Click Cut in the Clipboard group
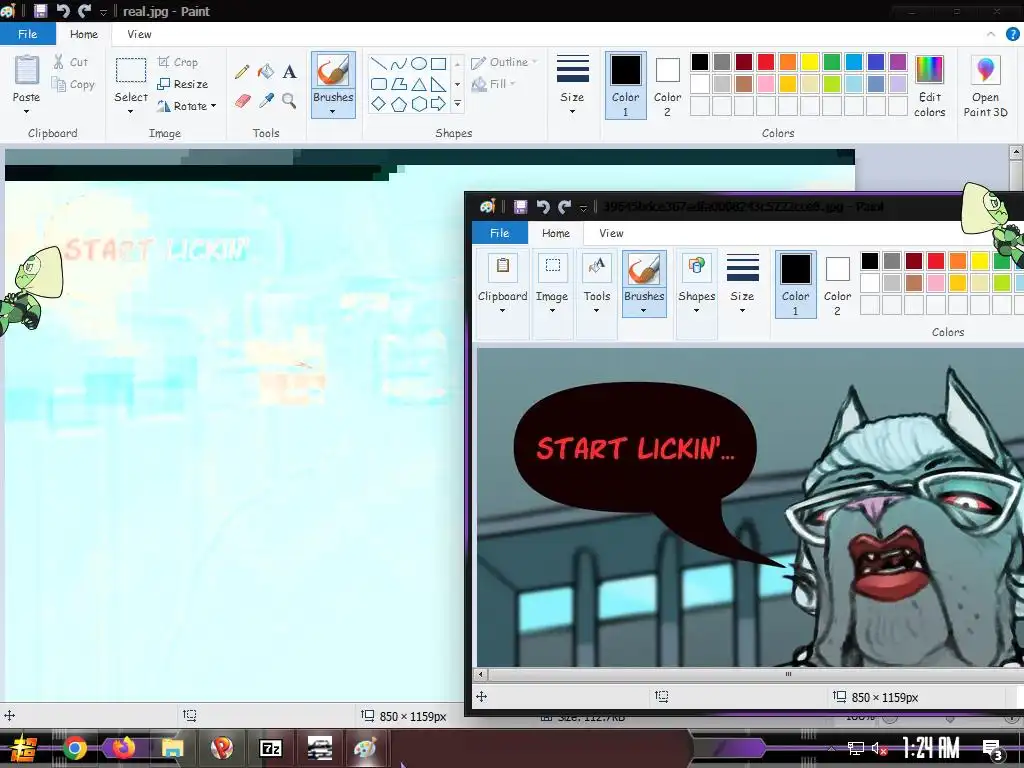This screenshot has width=1024, height=768. point(71,62)
